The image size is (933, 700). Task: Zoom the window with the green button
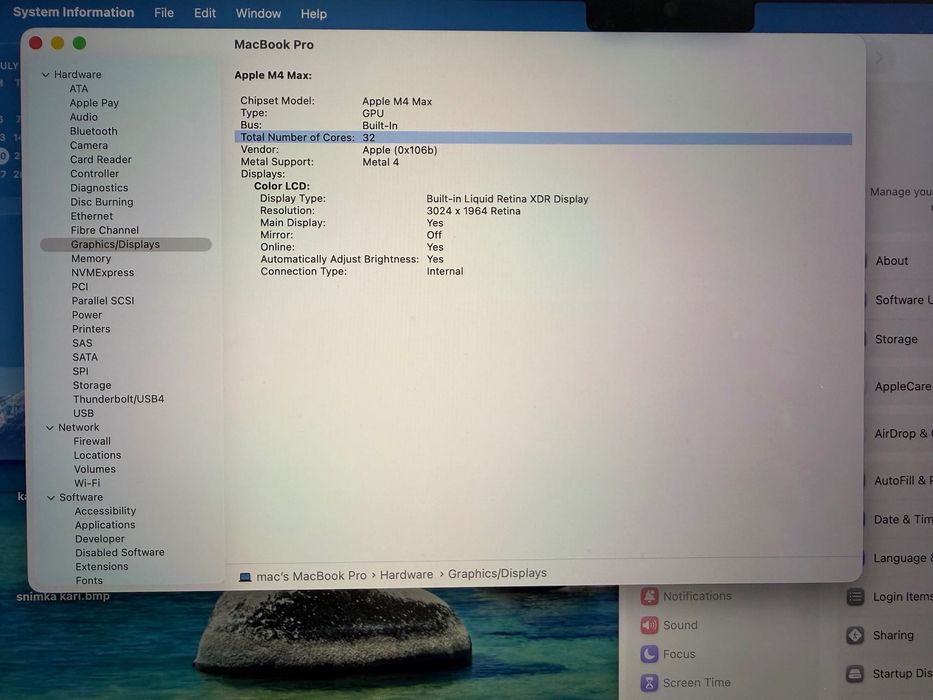point(80,43)
